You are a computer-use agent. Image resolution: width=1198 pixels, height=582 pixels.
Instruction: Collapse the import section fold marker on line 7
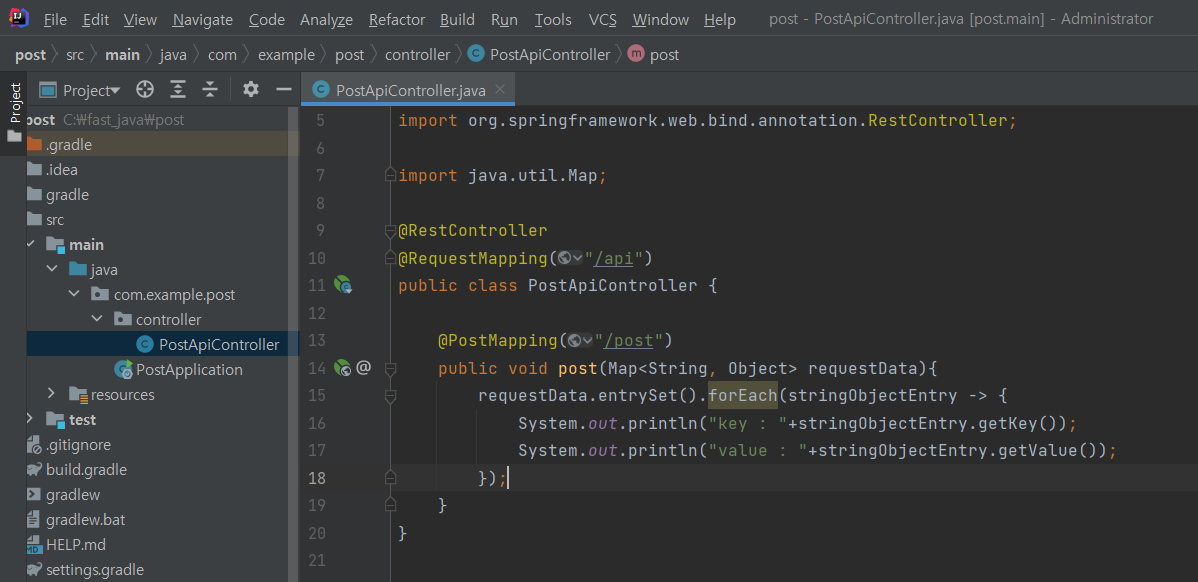coord(390,174)
